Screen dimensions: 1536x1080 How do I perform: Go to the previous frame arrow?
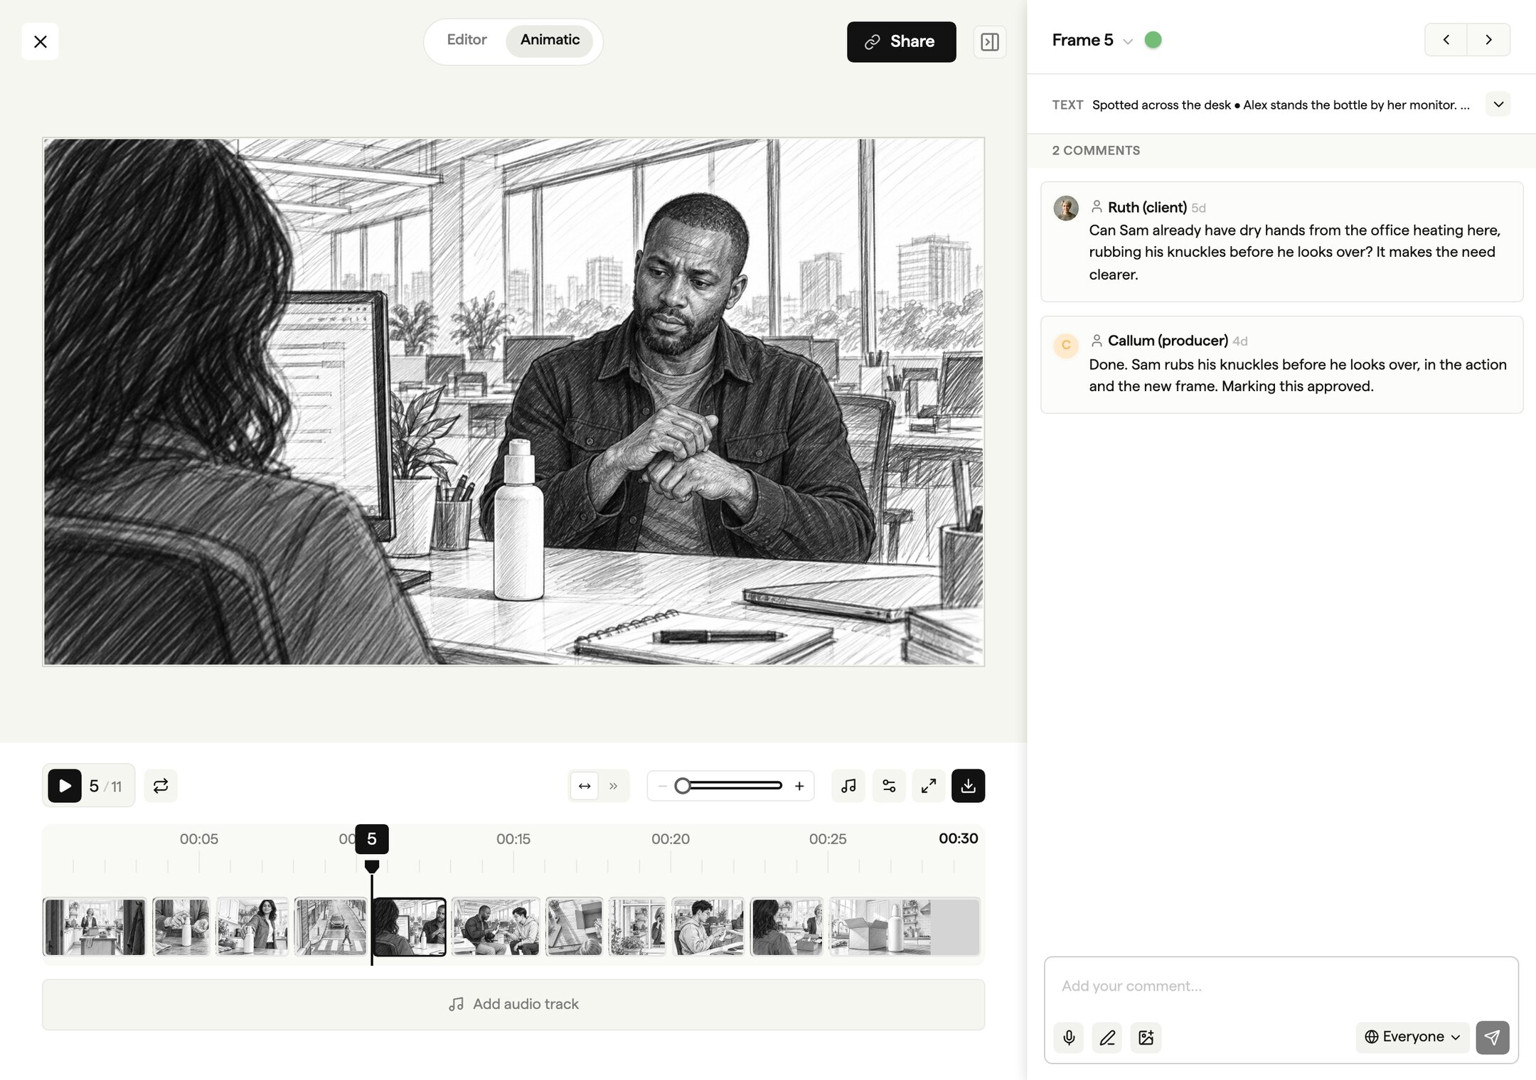click(x=1446, y=40)
